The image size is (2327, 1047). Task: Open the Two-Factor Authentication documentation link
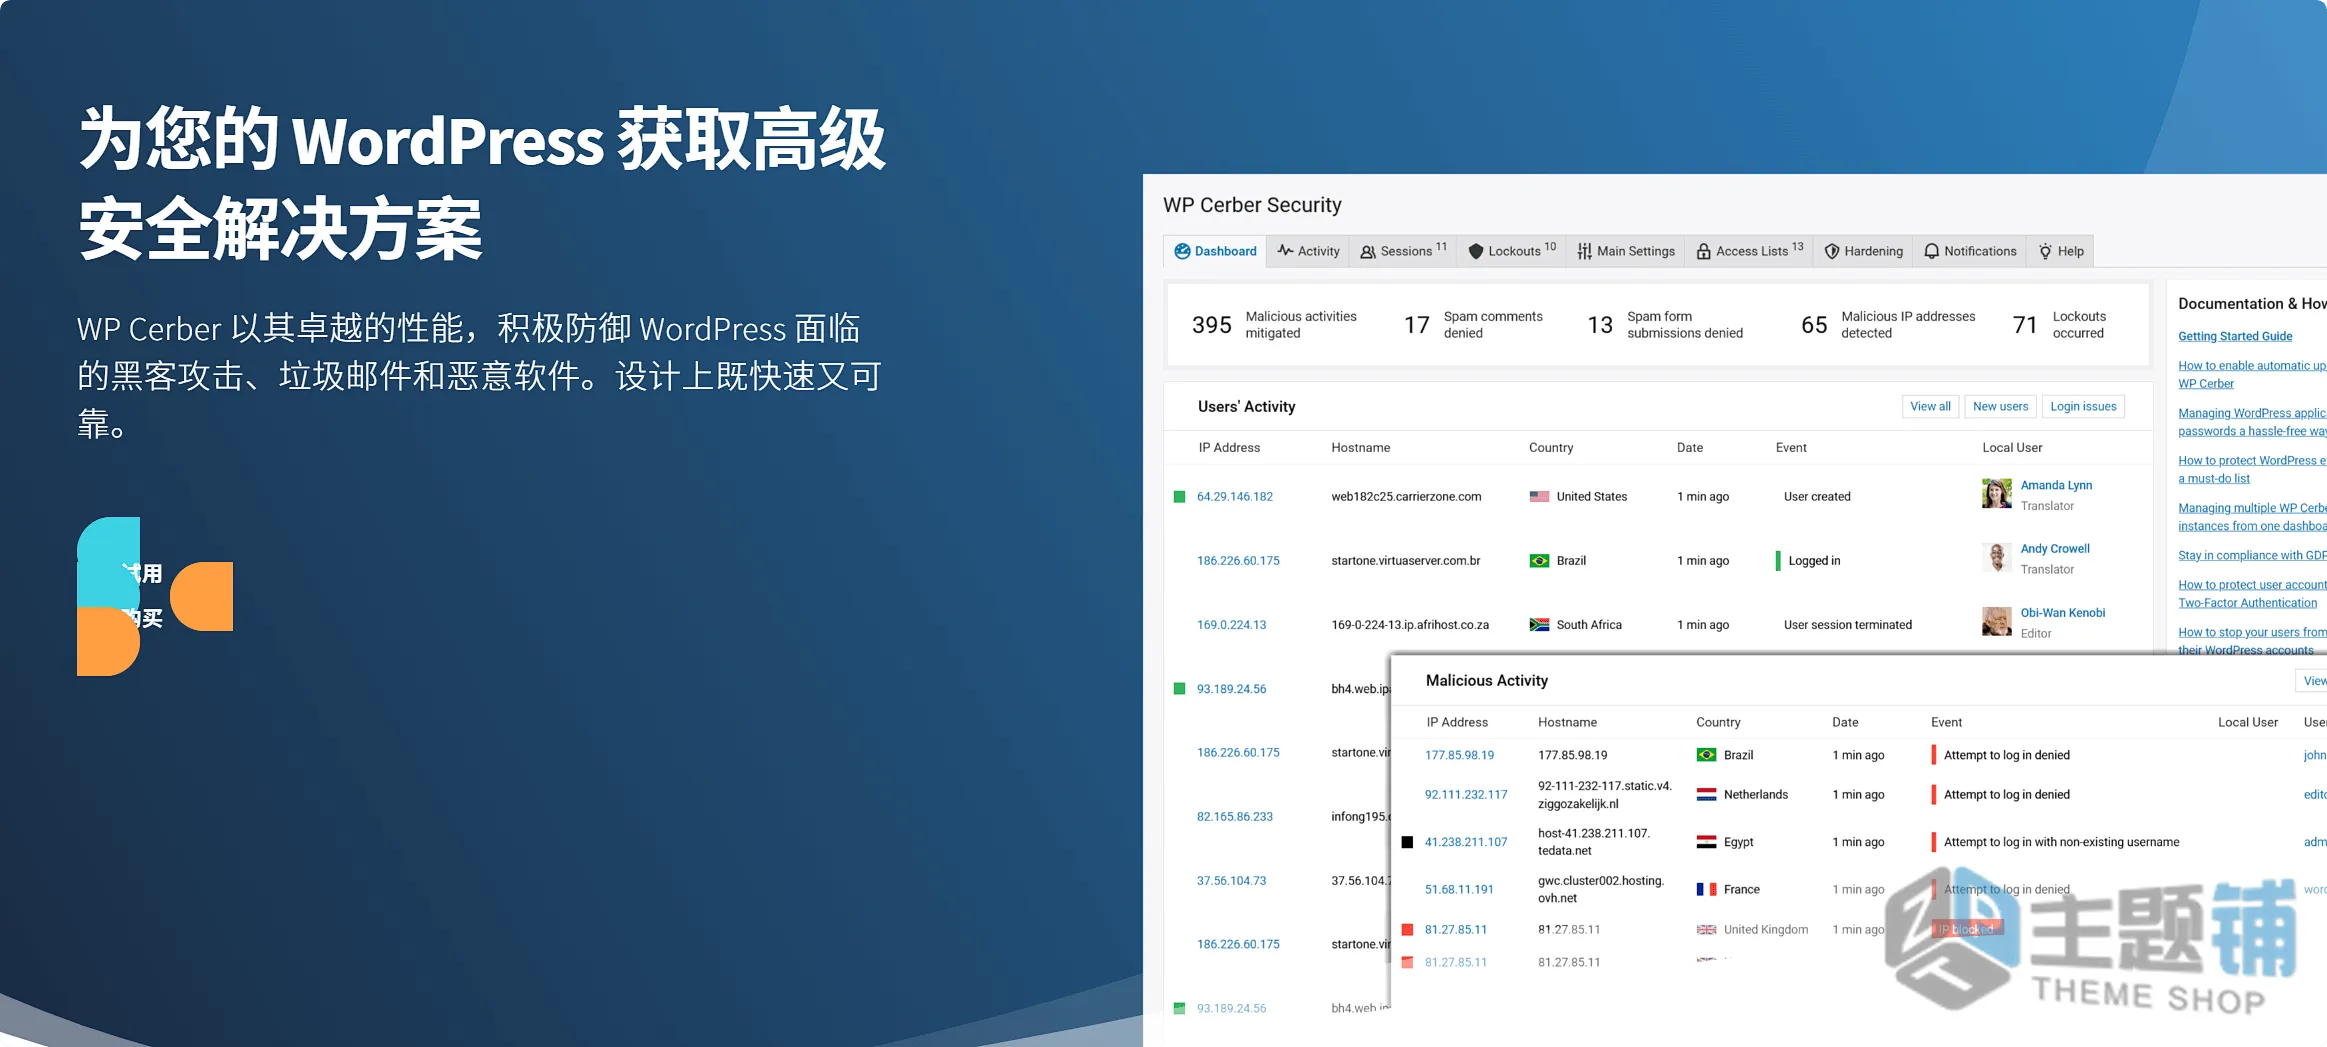tap(2252, 594)
